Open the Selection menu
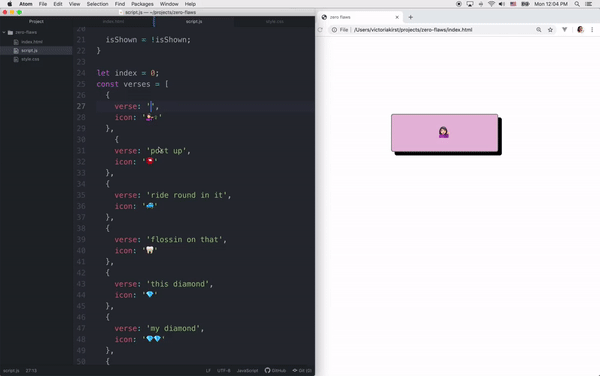Viewport: 600px width, 376px height. click(x=97, y=4)
